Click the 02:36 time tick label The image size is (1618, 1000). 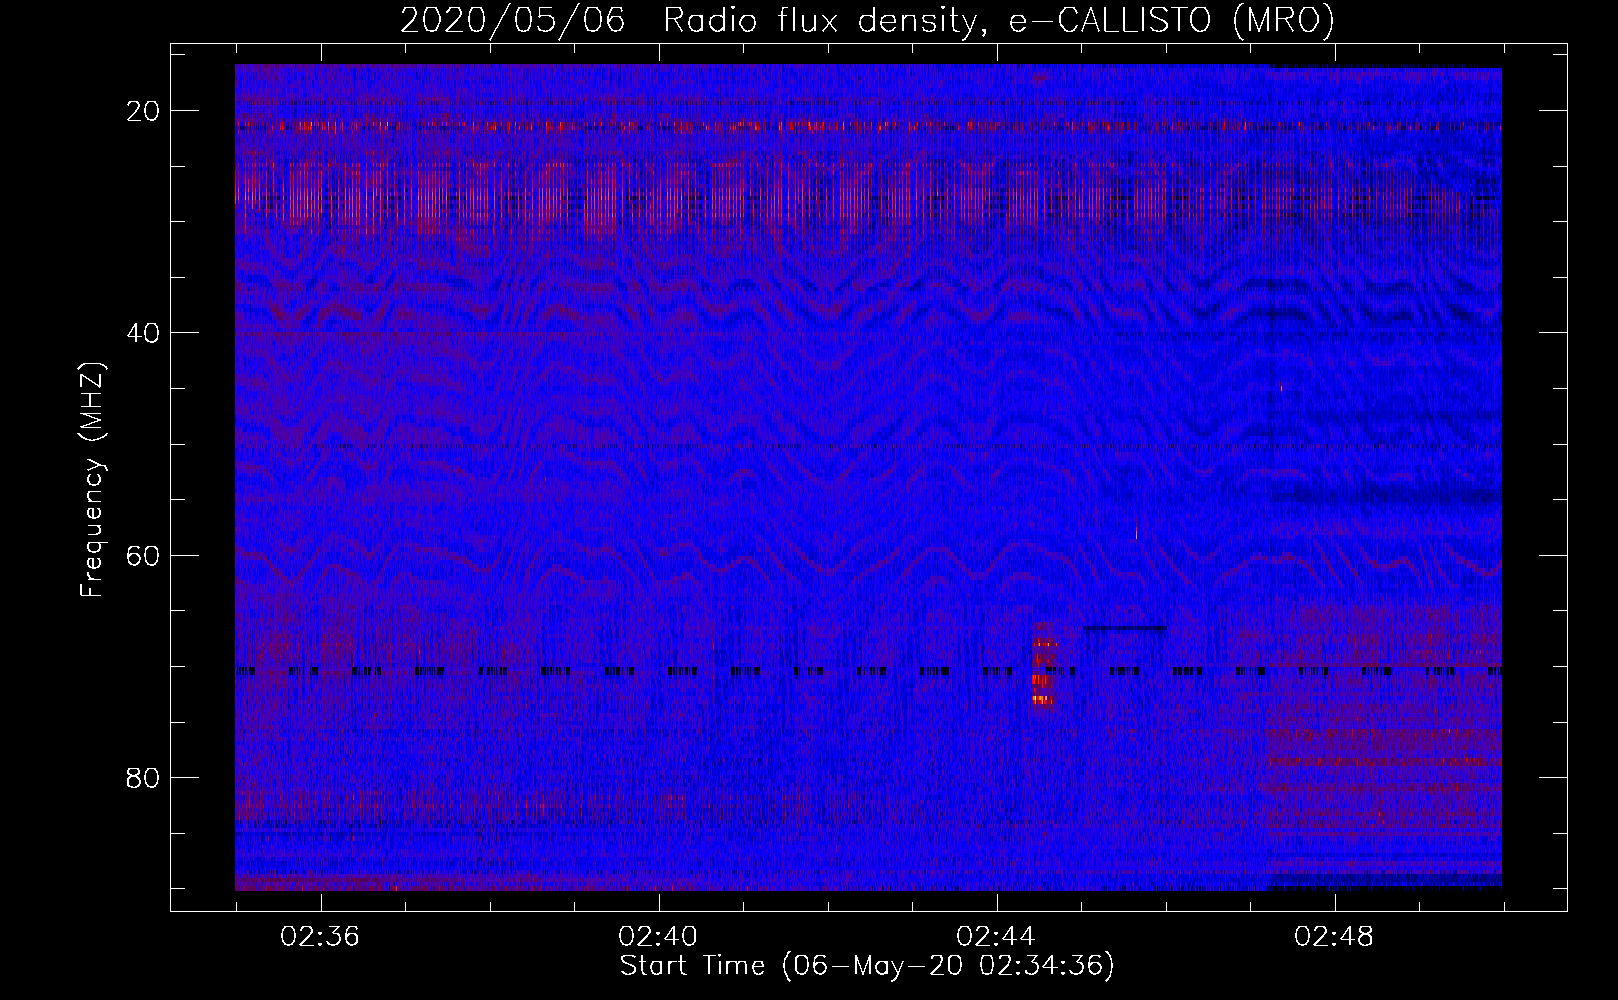(x=320, y=937)
